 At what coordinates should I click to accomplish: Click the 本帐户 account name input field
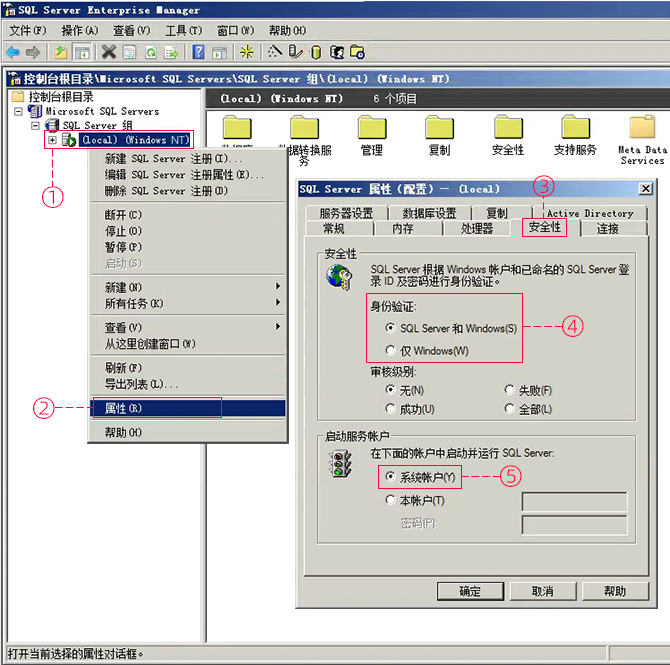(x=574, y=501)
